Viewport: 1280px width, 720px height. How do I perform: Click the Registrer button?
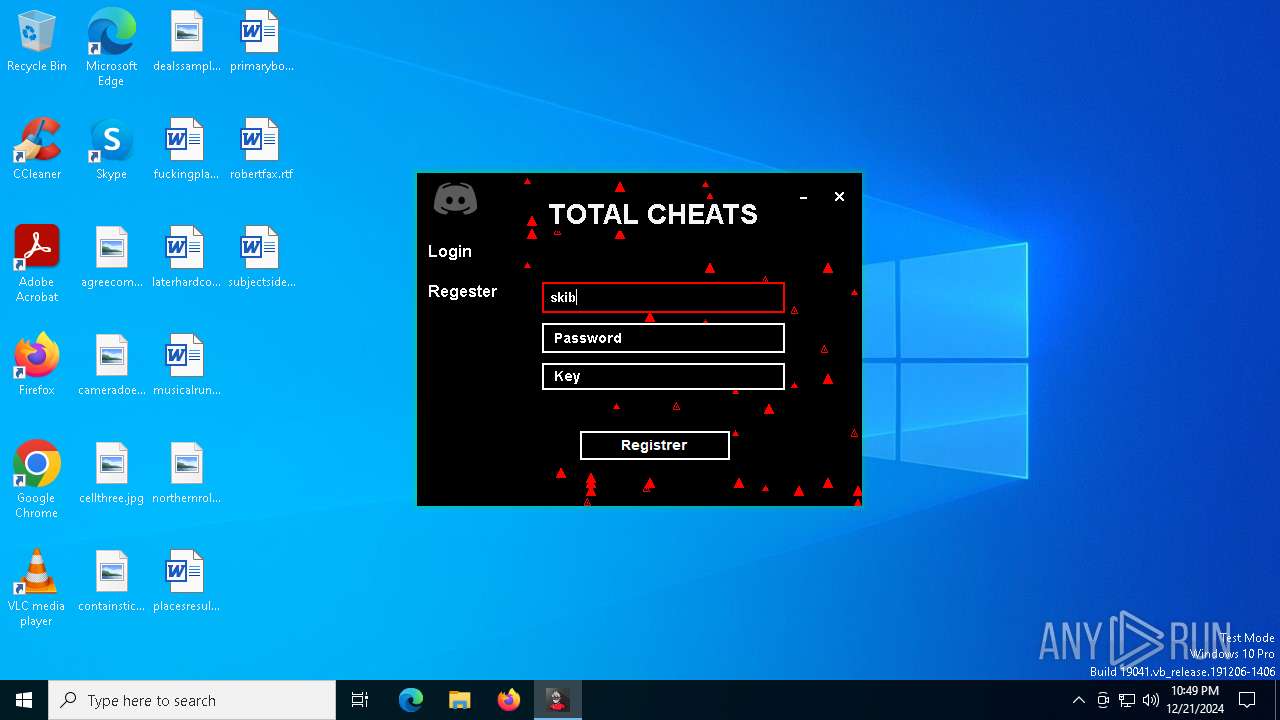pyautogui.click(x=654, y=445)
